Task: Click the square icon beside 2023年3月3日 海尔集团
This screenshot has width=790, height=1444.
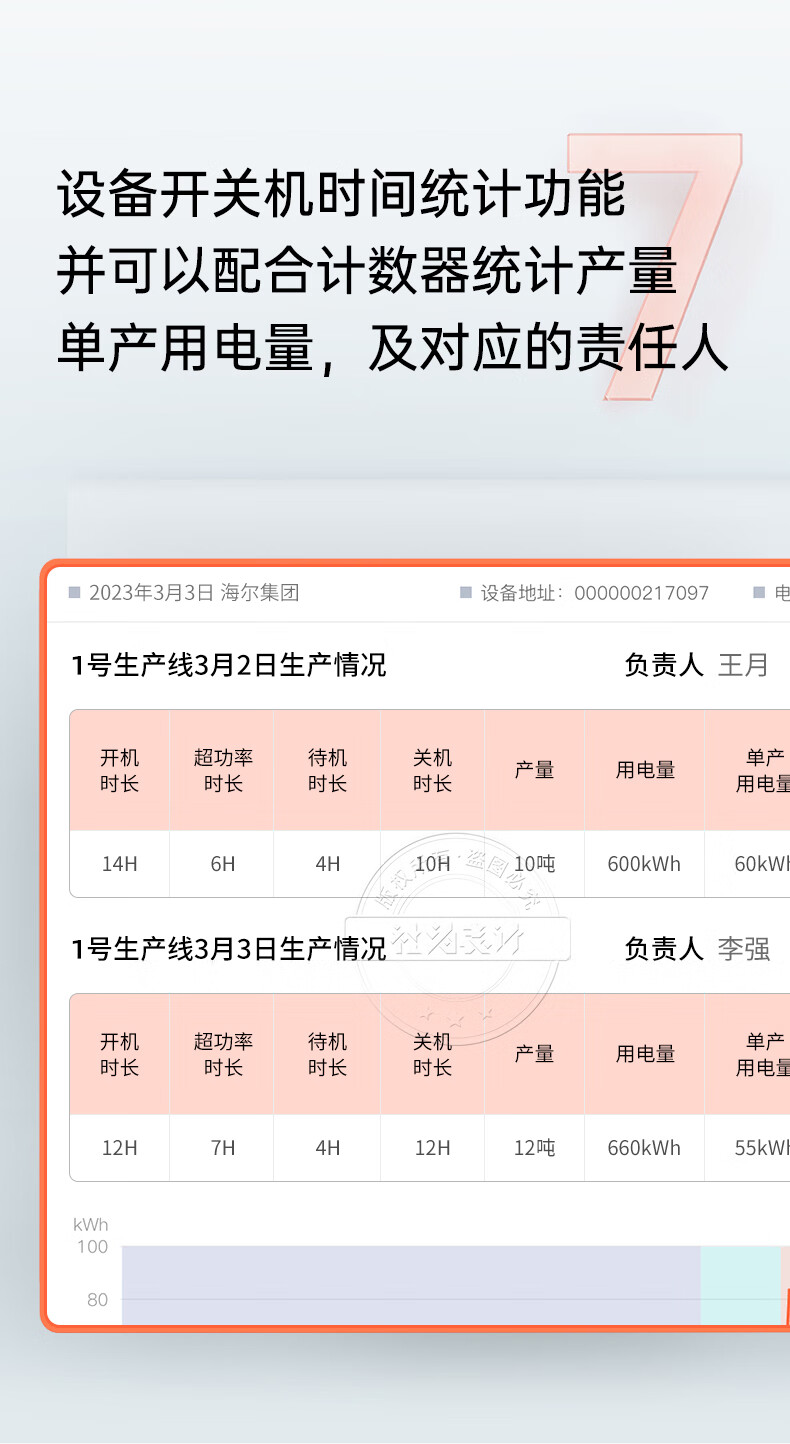Action: point(74,593)
